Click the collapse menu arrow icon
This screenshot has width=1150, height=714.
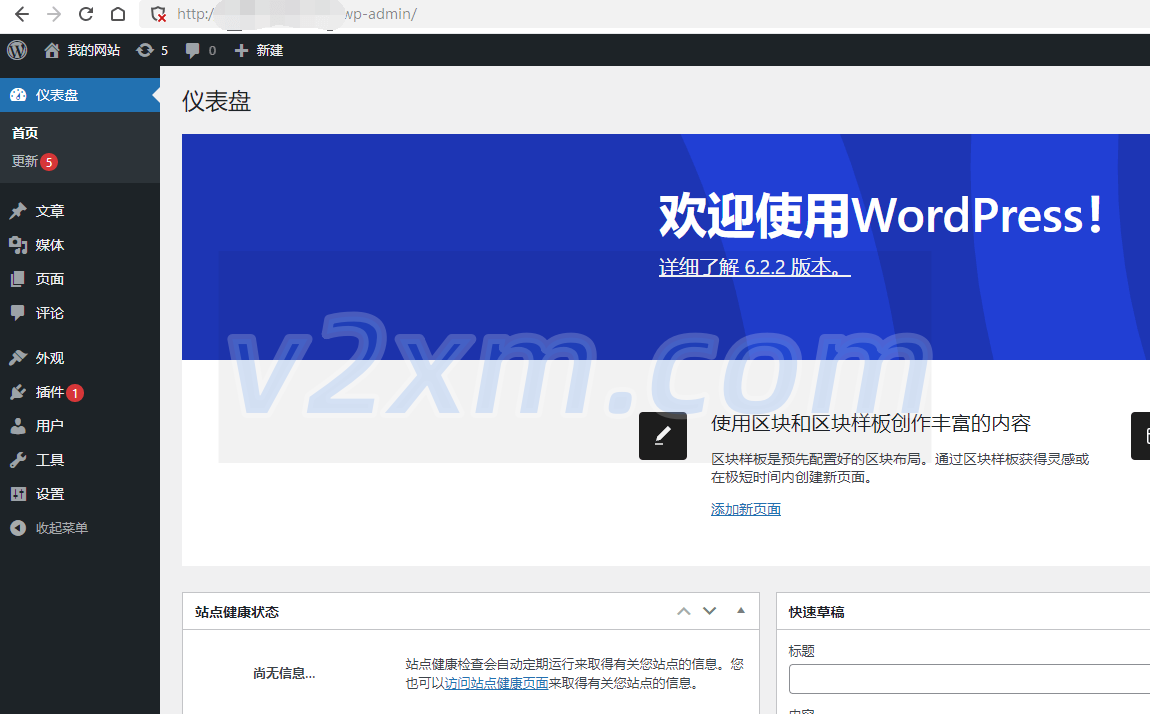pyautogui.click(x=18, y=528)
